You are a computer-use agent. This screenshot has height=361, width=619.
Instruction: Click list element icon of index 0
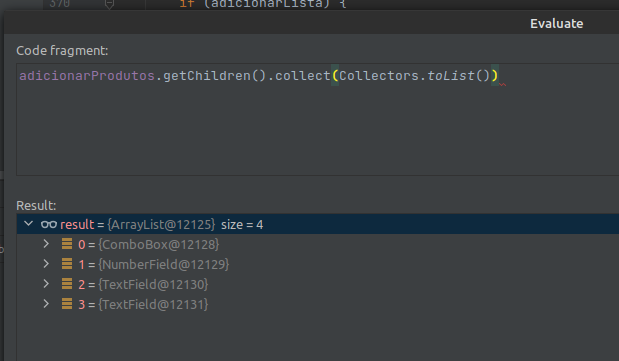pyautogui.click(x=67, y=244)
